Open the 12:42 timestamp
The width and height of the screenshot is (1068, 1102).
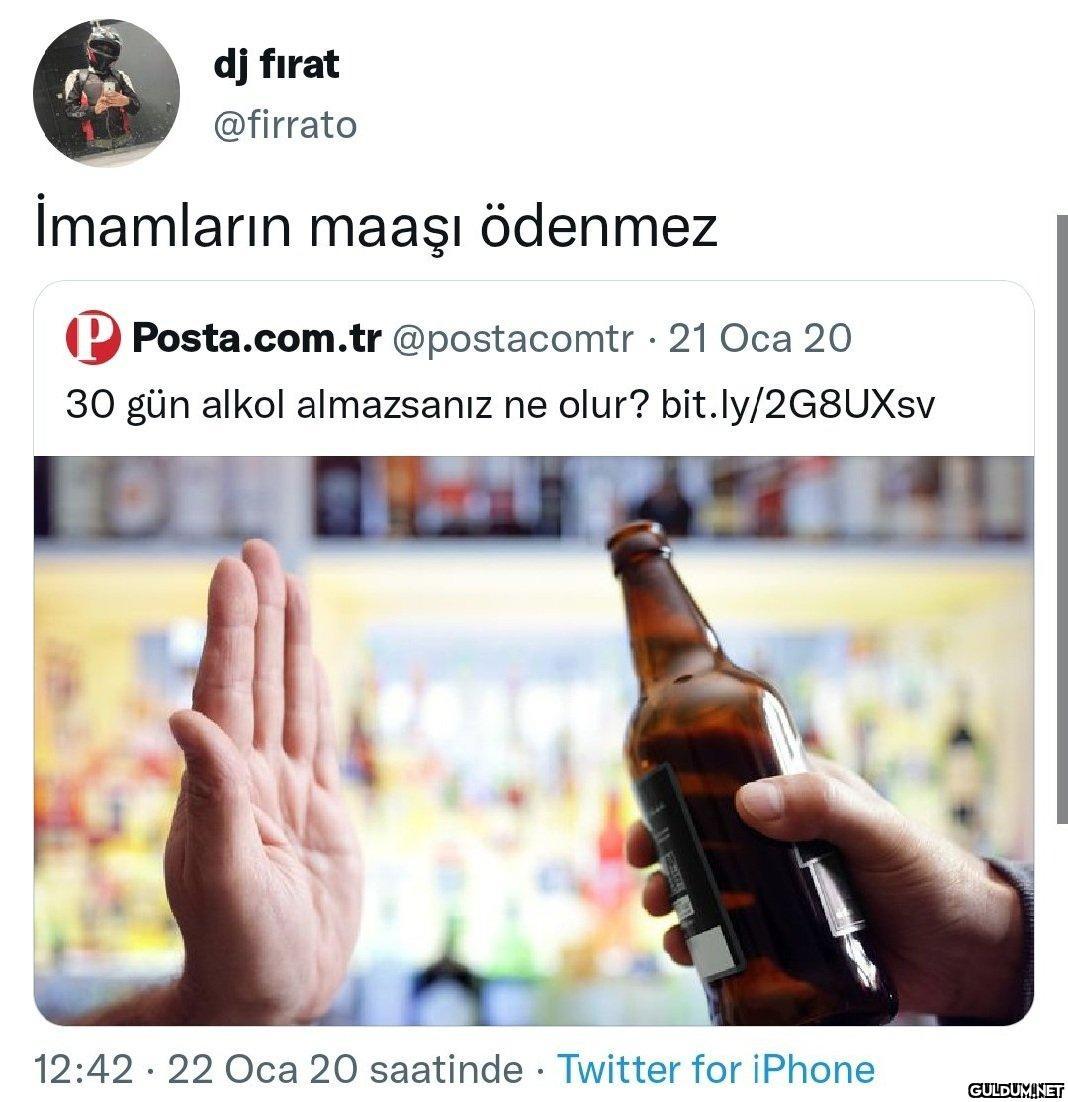[x=84, y=1070]
